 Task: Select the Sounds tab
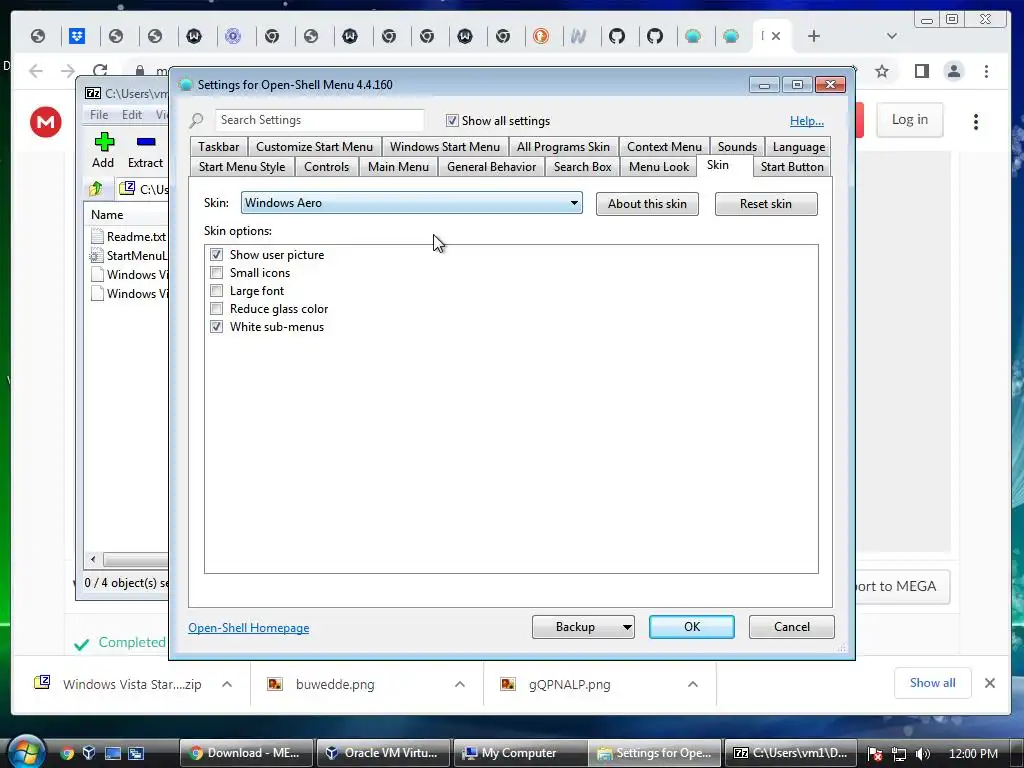[x=737, y=147]
